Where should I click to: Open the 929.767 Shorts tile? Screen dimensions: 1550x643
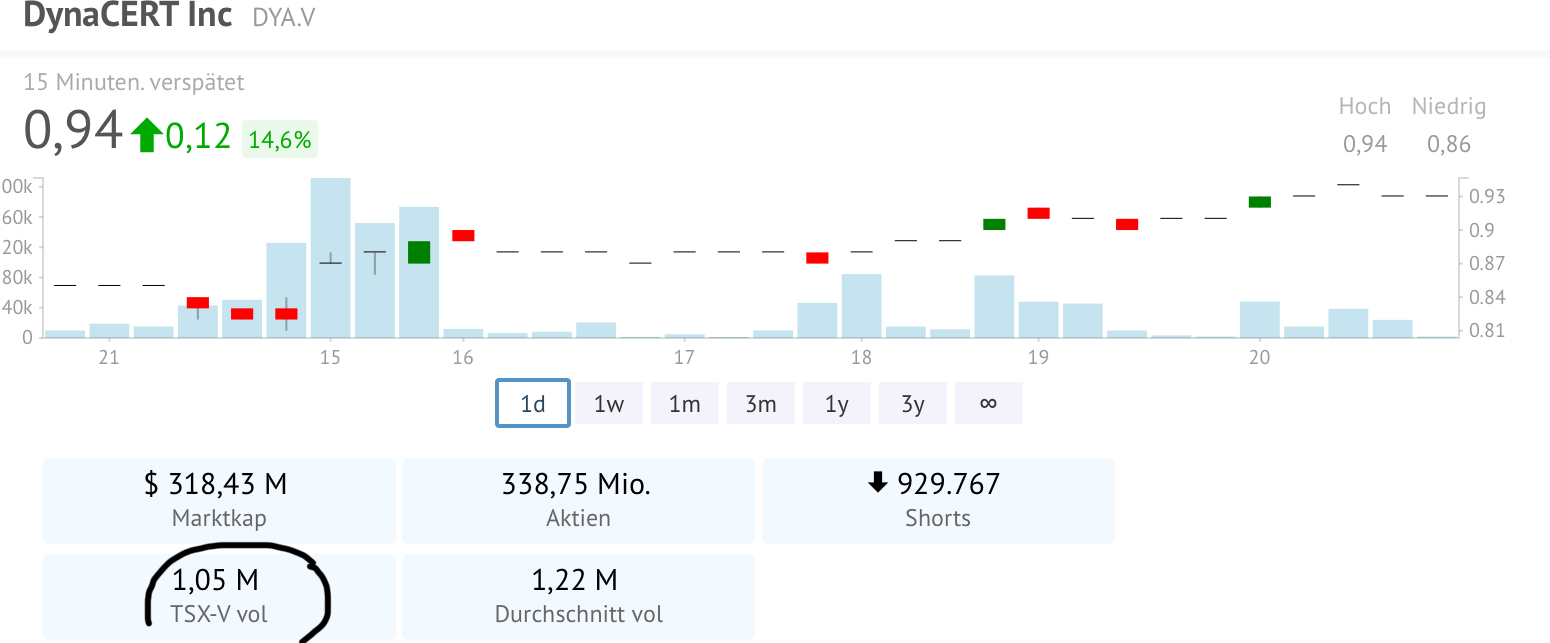[x=938, y=501]
